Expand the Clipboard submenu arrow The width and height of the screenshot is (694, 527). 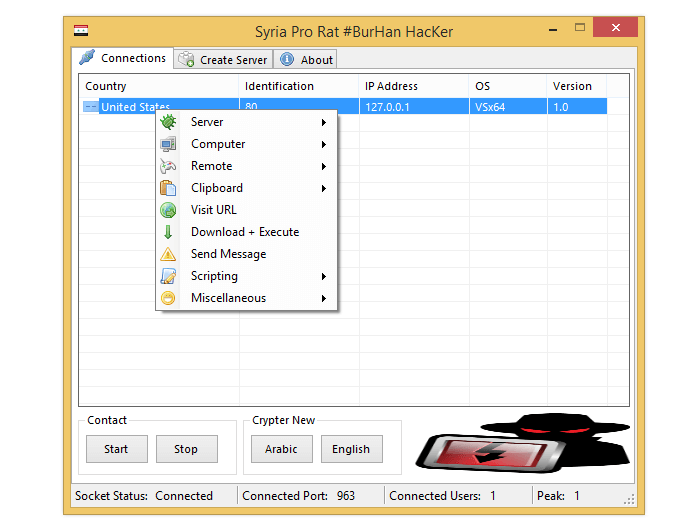pyautogui.click(x=324, y=188)
